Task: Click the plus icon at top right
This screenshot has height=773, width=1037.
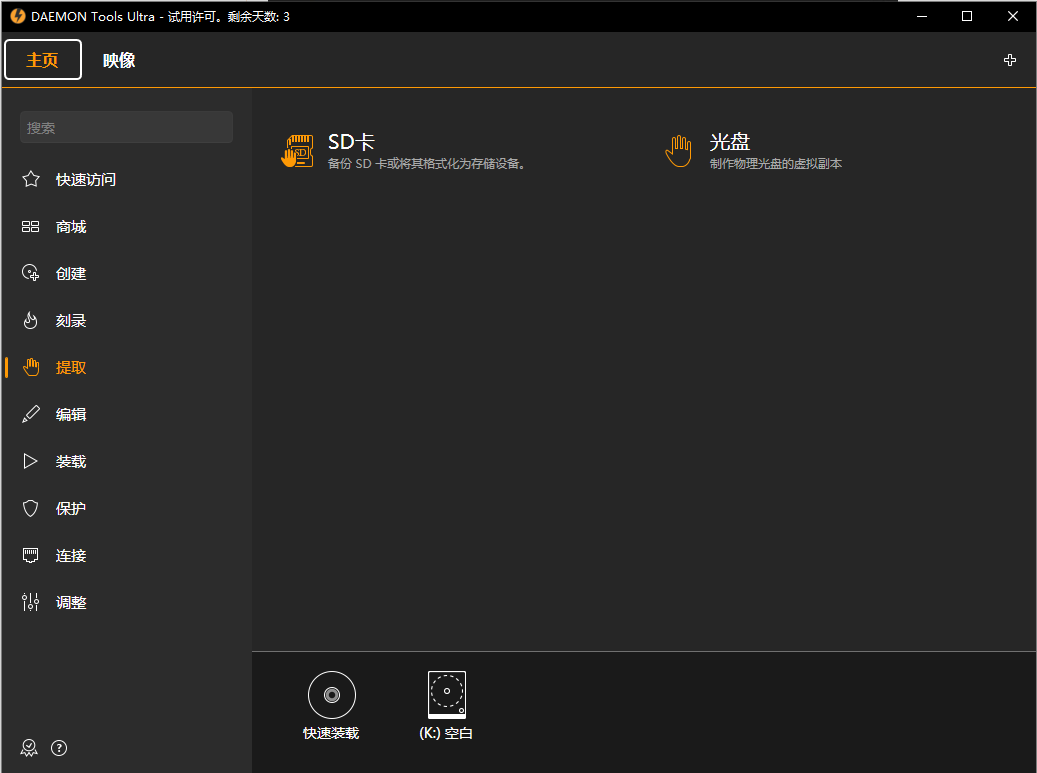Action: click(x=1010, y=60)
